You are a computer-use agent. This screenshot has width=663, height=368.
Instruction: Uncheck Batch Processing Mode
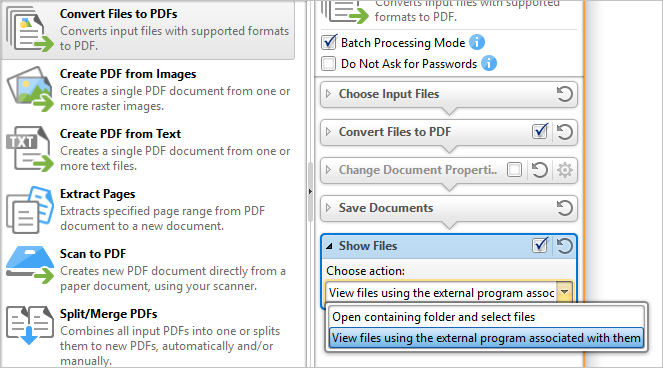coord(329,42)
